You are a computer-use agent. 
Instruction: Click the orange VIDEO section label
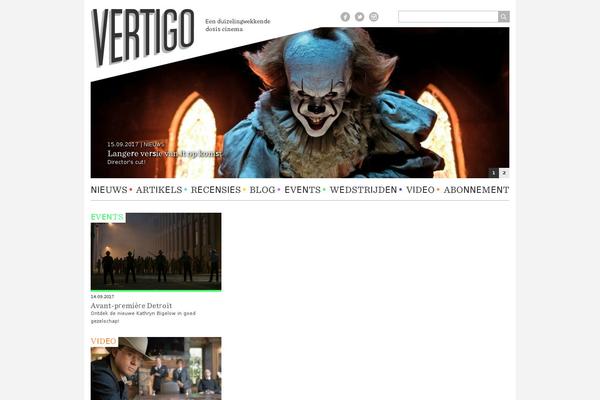coord(104,341)
